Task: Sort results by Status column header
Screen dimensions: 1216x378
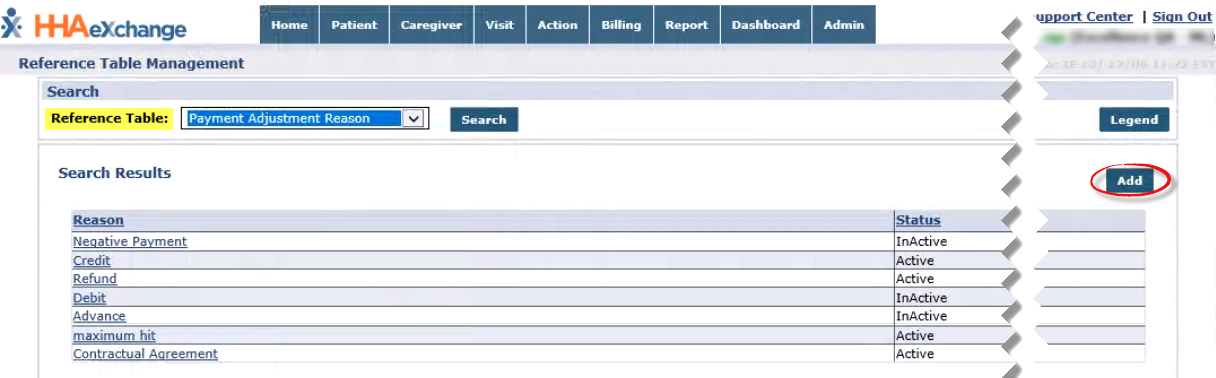Action: click(x=918, y=221)
